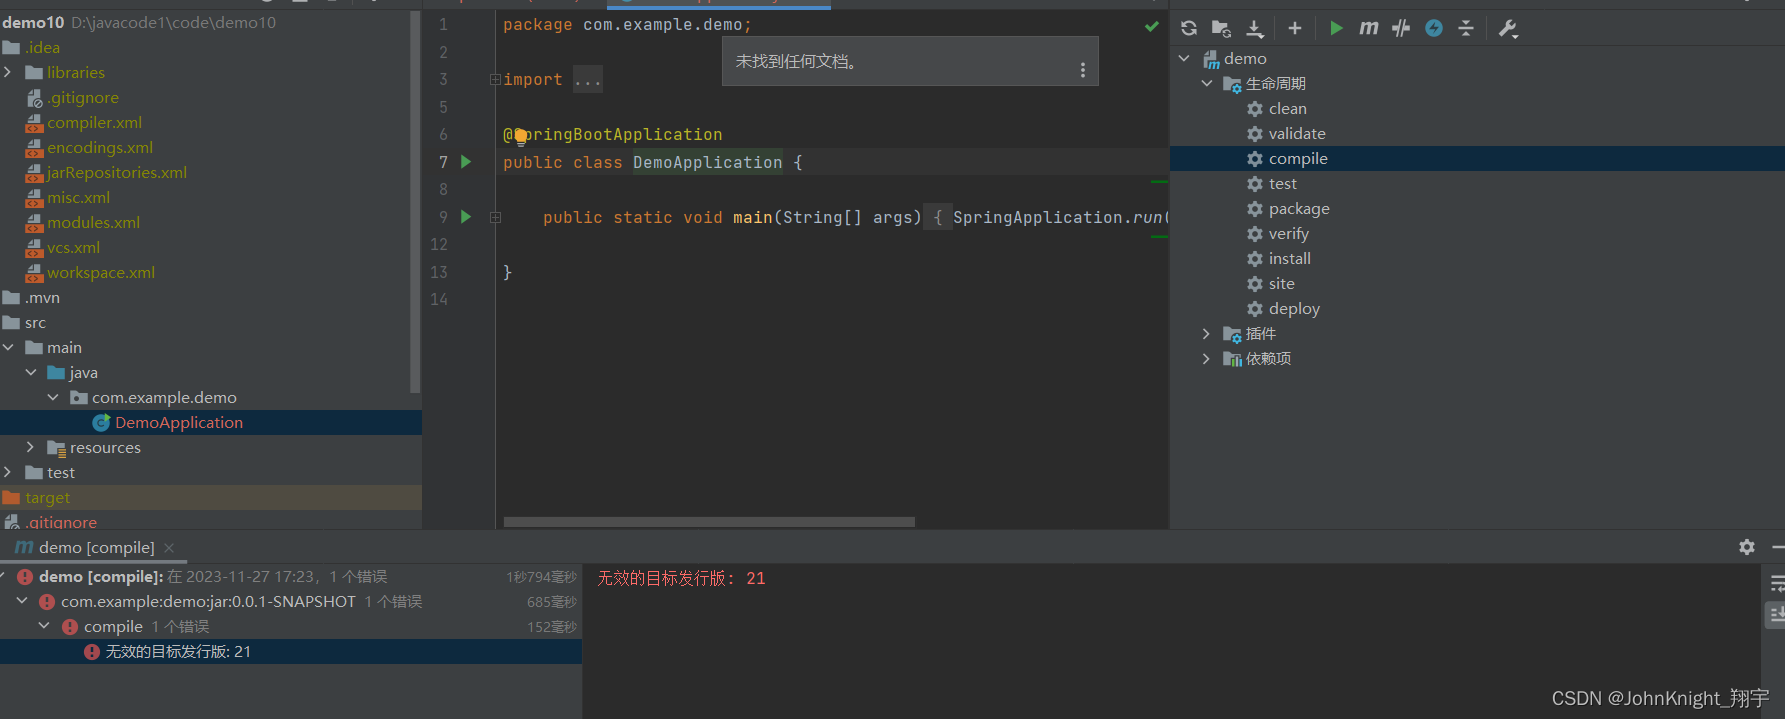
Task: Execute Maven goal with m icon
Action: [1368, 28]
